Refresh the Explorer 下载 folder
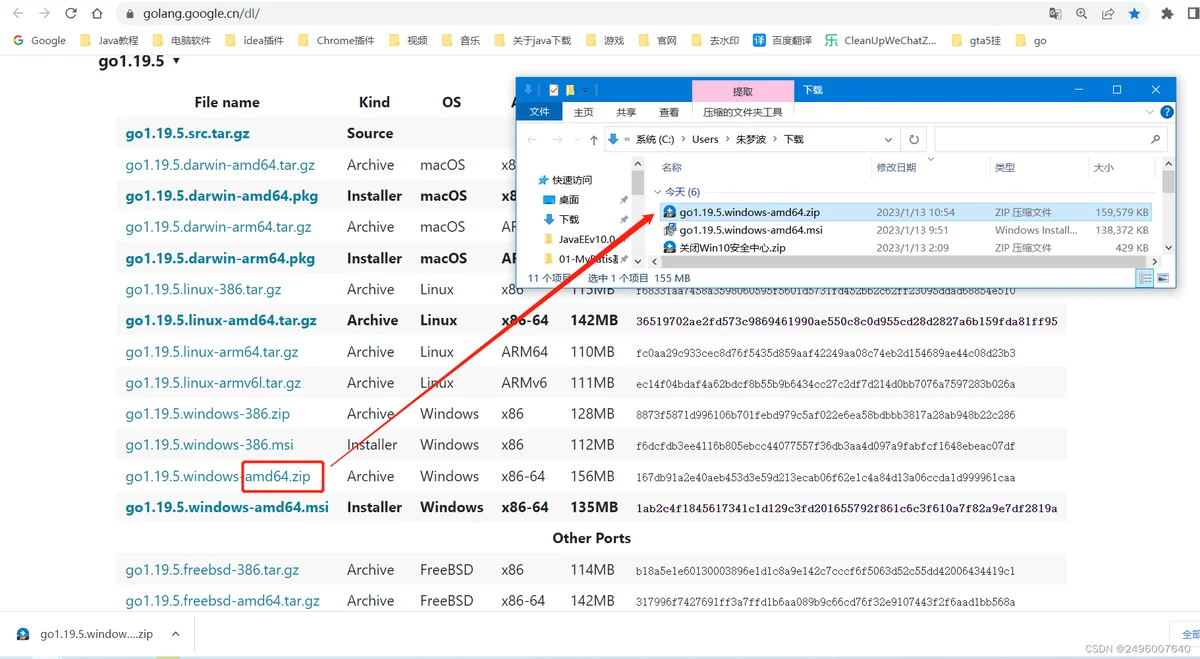The image size is (1200, 659). tap(914, 140)
